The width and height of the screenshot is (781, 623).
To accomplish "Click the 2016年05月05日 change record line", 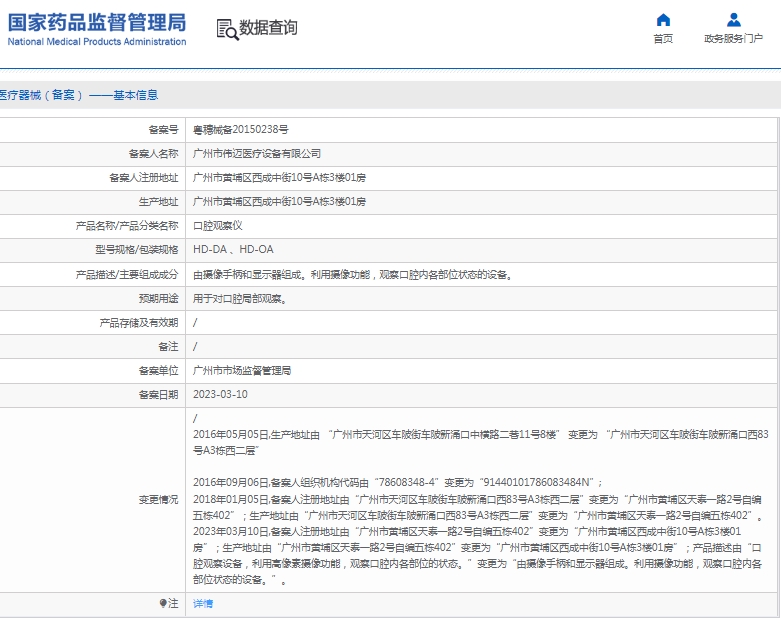I will point(481,442).
